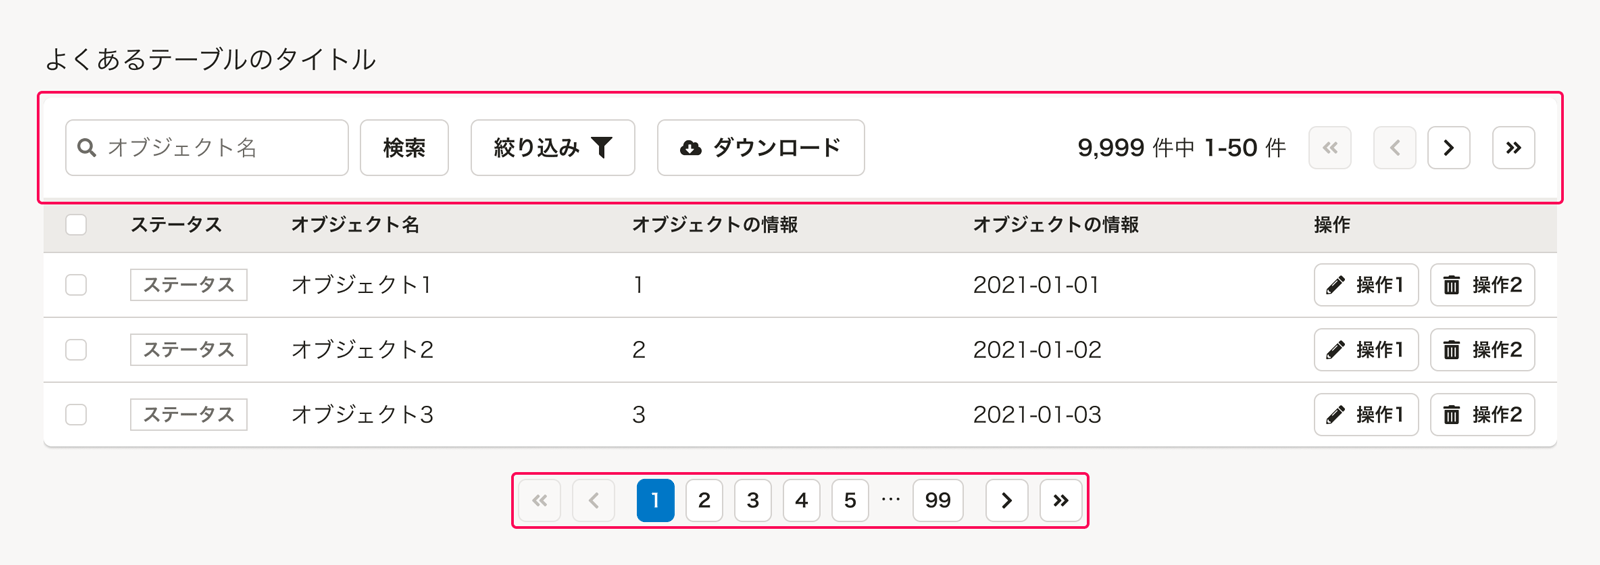Click the pagination ellipsis between 5 and 99
The height and width of the screenshot is (565, 1600).
click(891, 500)
